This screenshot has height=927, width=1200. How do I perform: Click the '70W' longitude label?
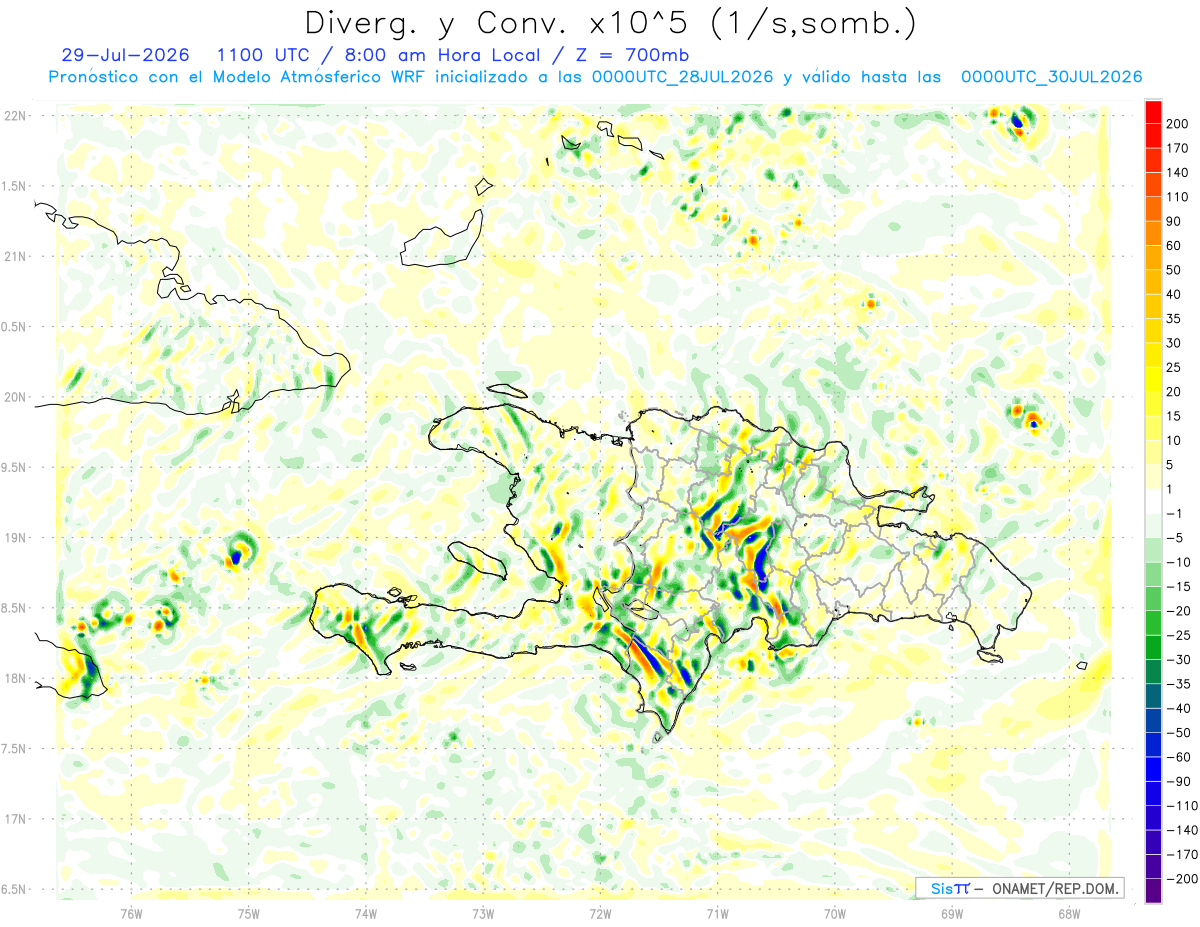835,913
